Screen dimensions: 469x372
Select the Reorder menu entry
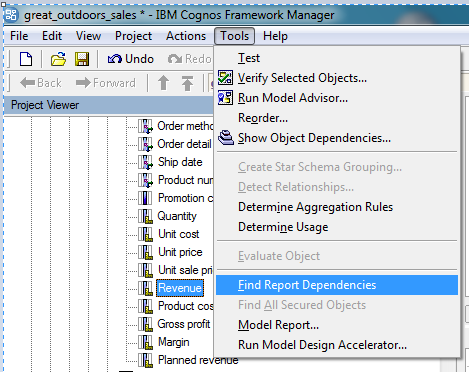[x=337, y=118]
